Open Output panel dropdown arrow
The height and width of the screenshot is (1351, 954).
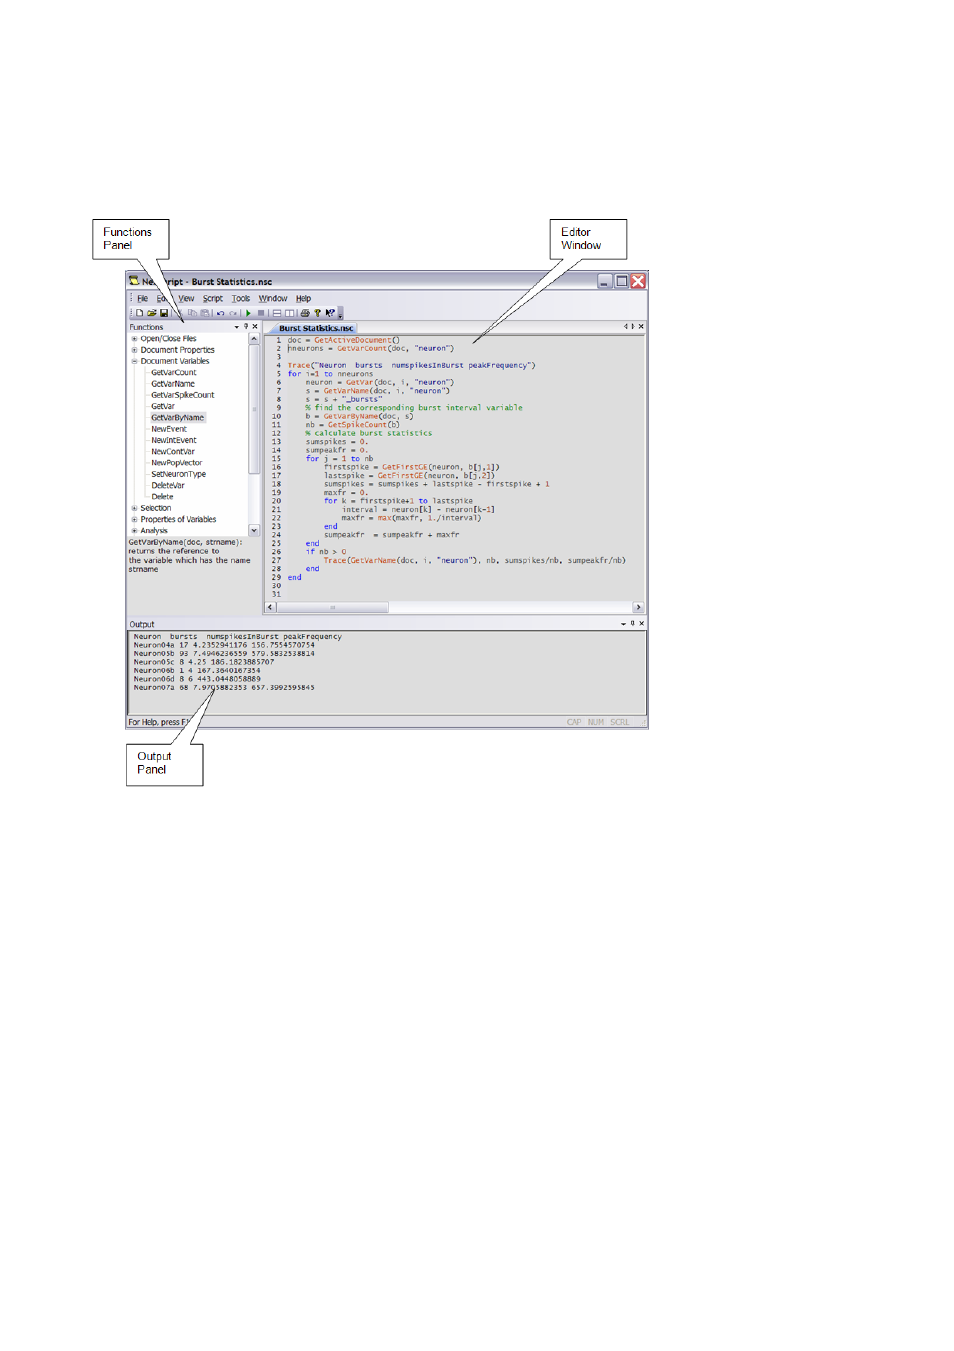(623, 624)
